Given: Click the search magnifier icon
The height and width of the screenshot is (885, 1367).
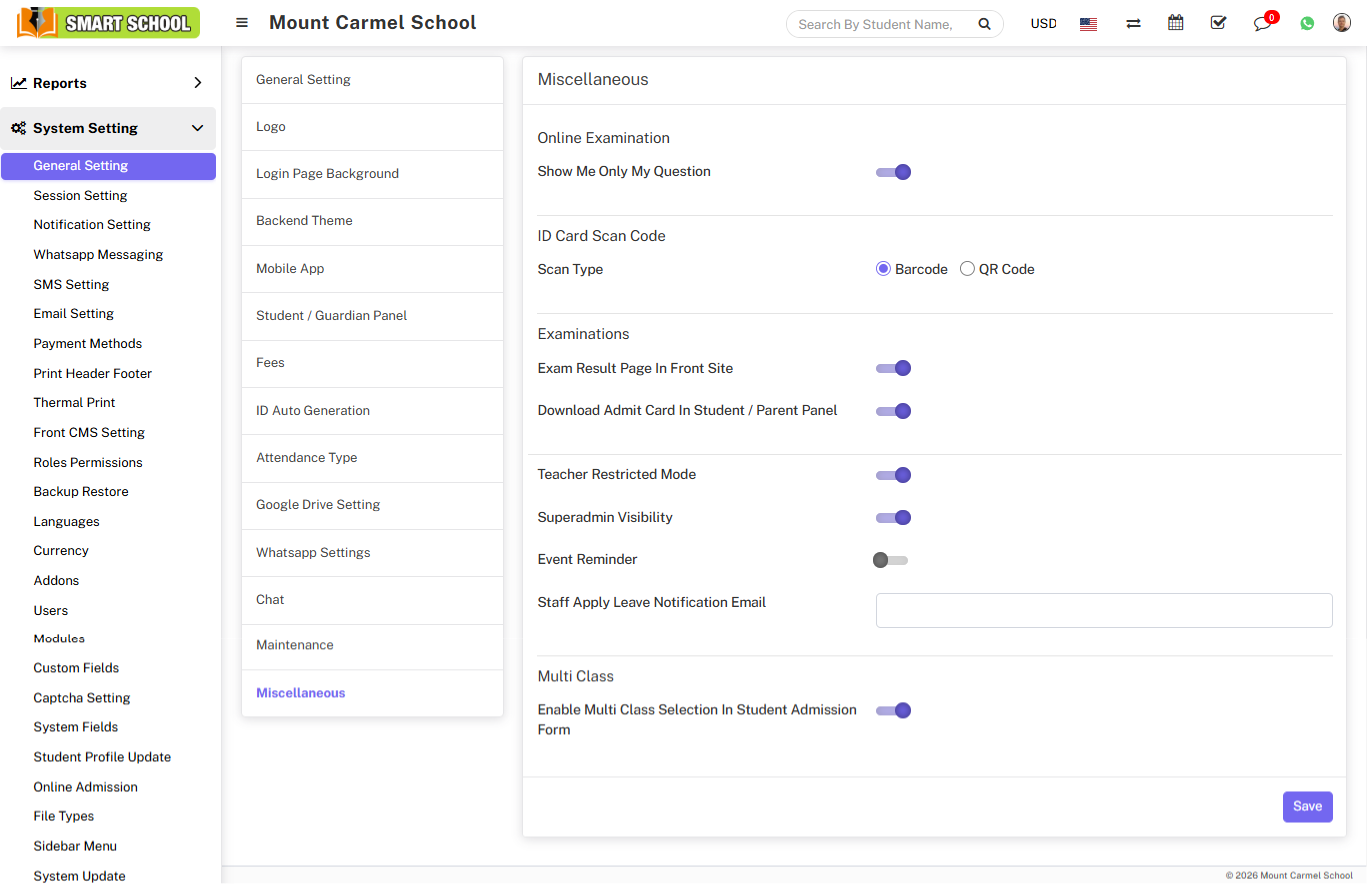Looking at the screenshot, I should [x=984, y=24].
